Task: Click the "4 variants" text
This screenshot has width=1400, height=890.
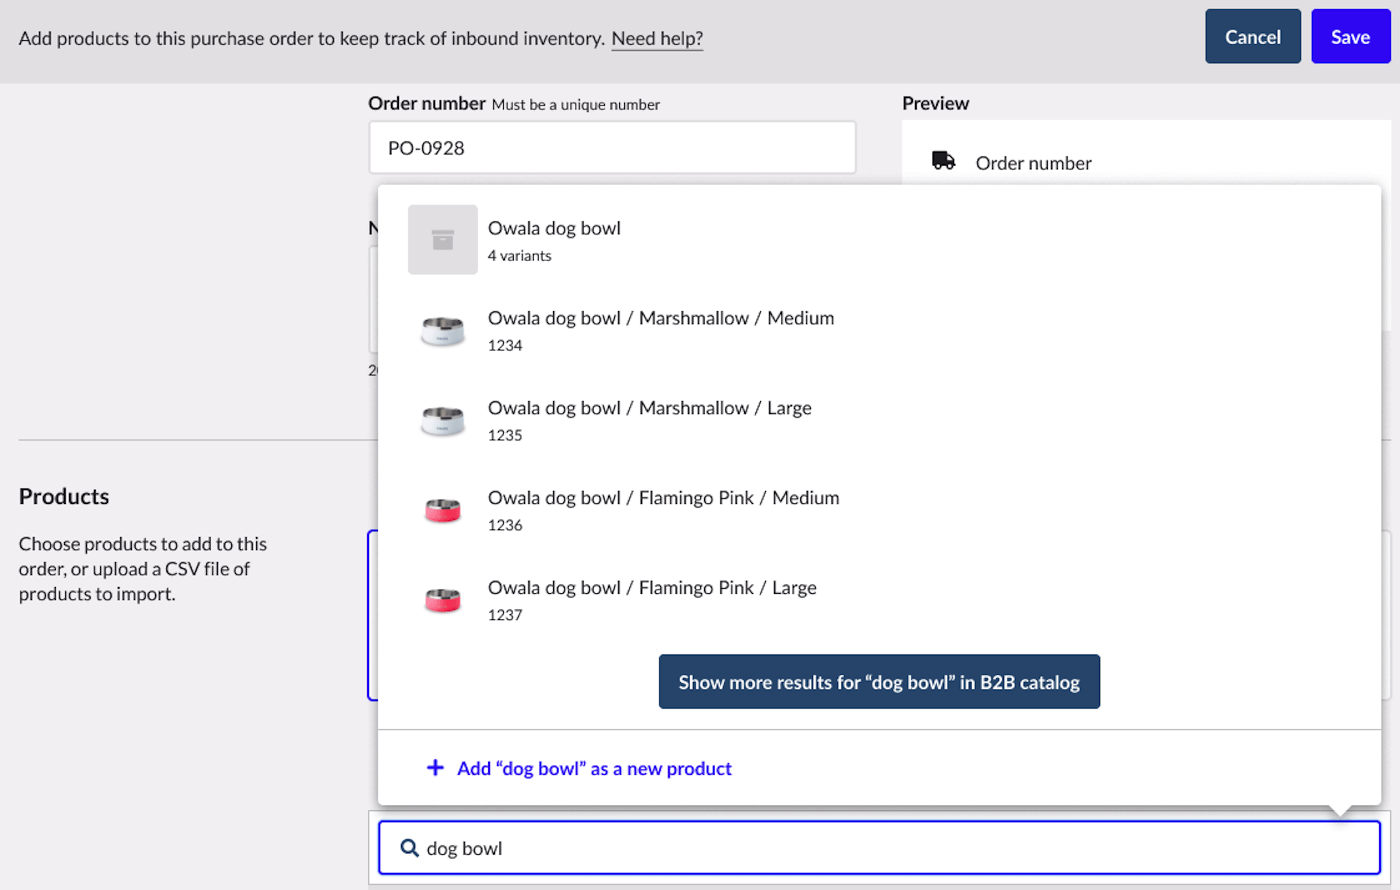Action: 520,256
